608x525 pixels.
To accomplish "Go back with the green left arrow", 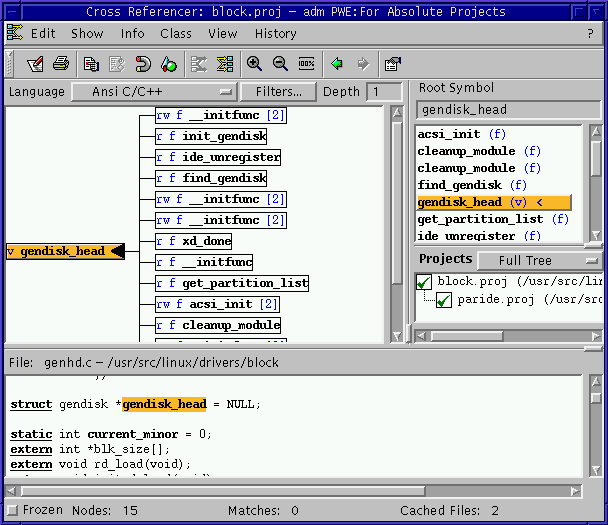I will 337,64.
